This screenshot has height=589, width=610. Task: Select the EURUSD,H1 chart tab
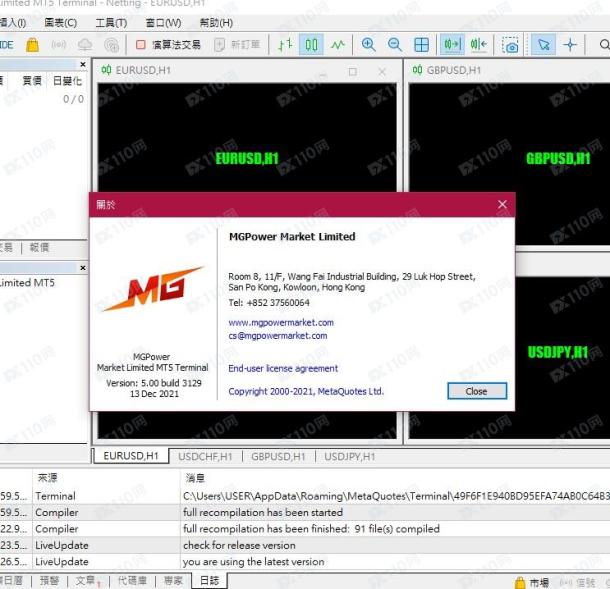click(131, 456)
